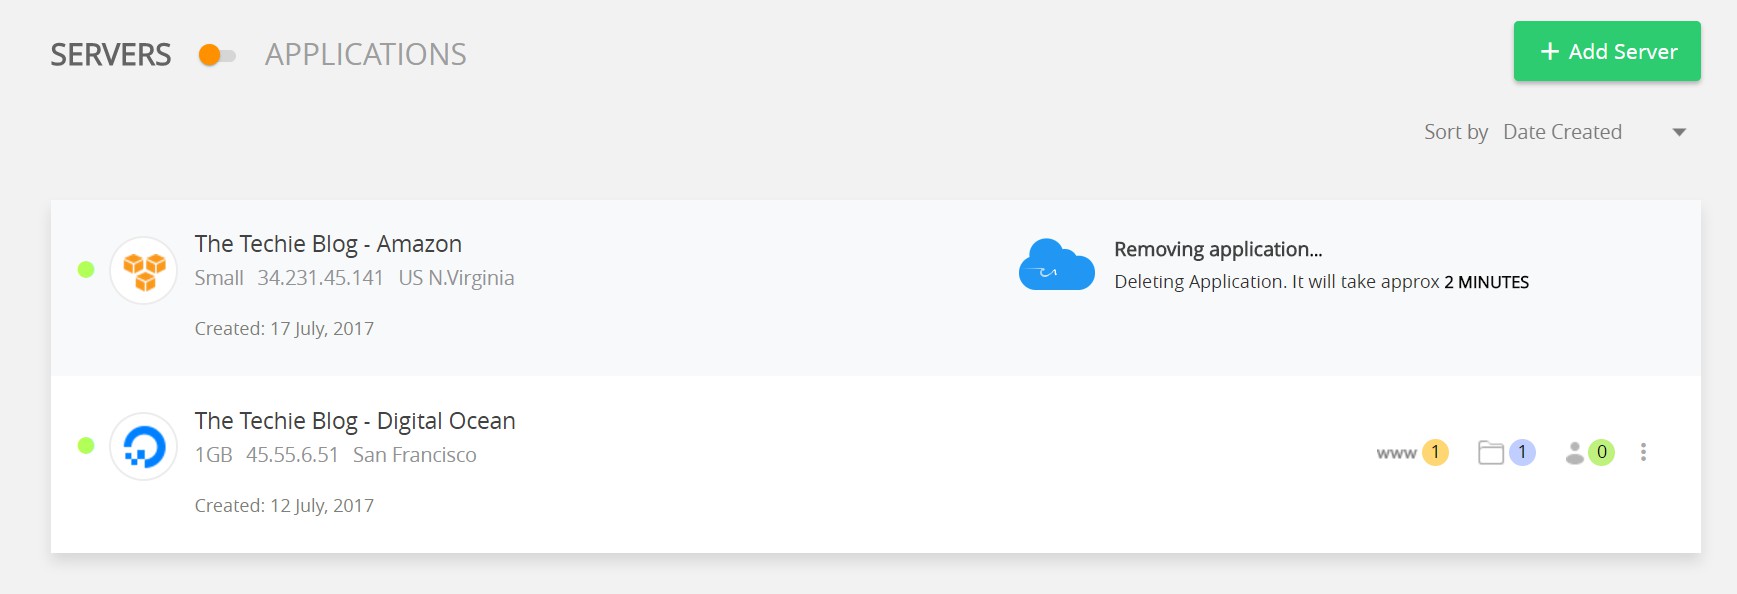
Task: Open the projects folder icon on Digital Ocean server
Action: (1491, 453)
